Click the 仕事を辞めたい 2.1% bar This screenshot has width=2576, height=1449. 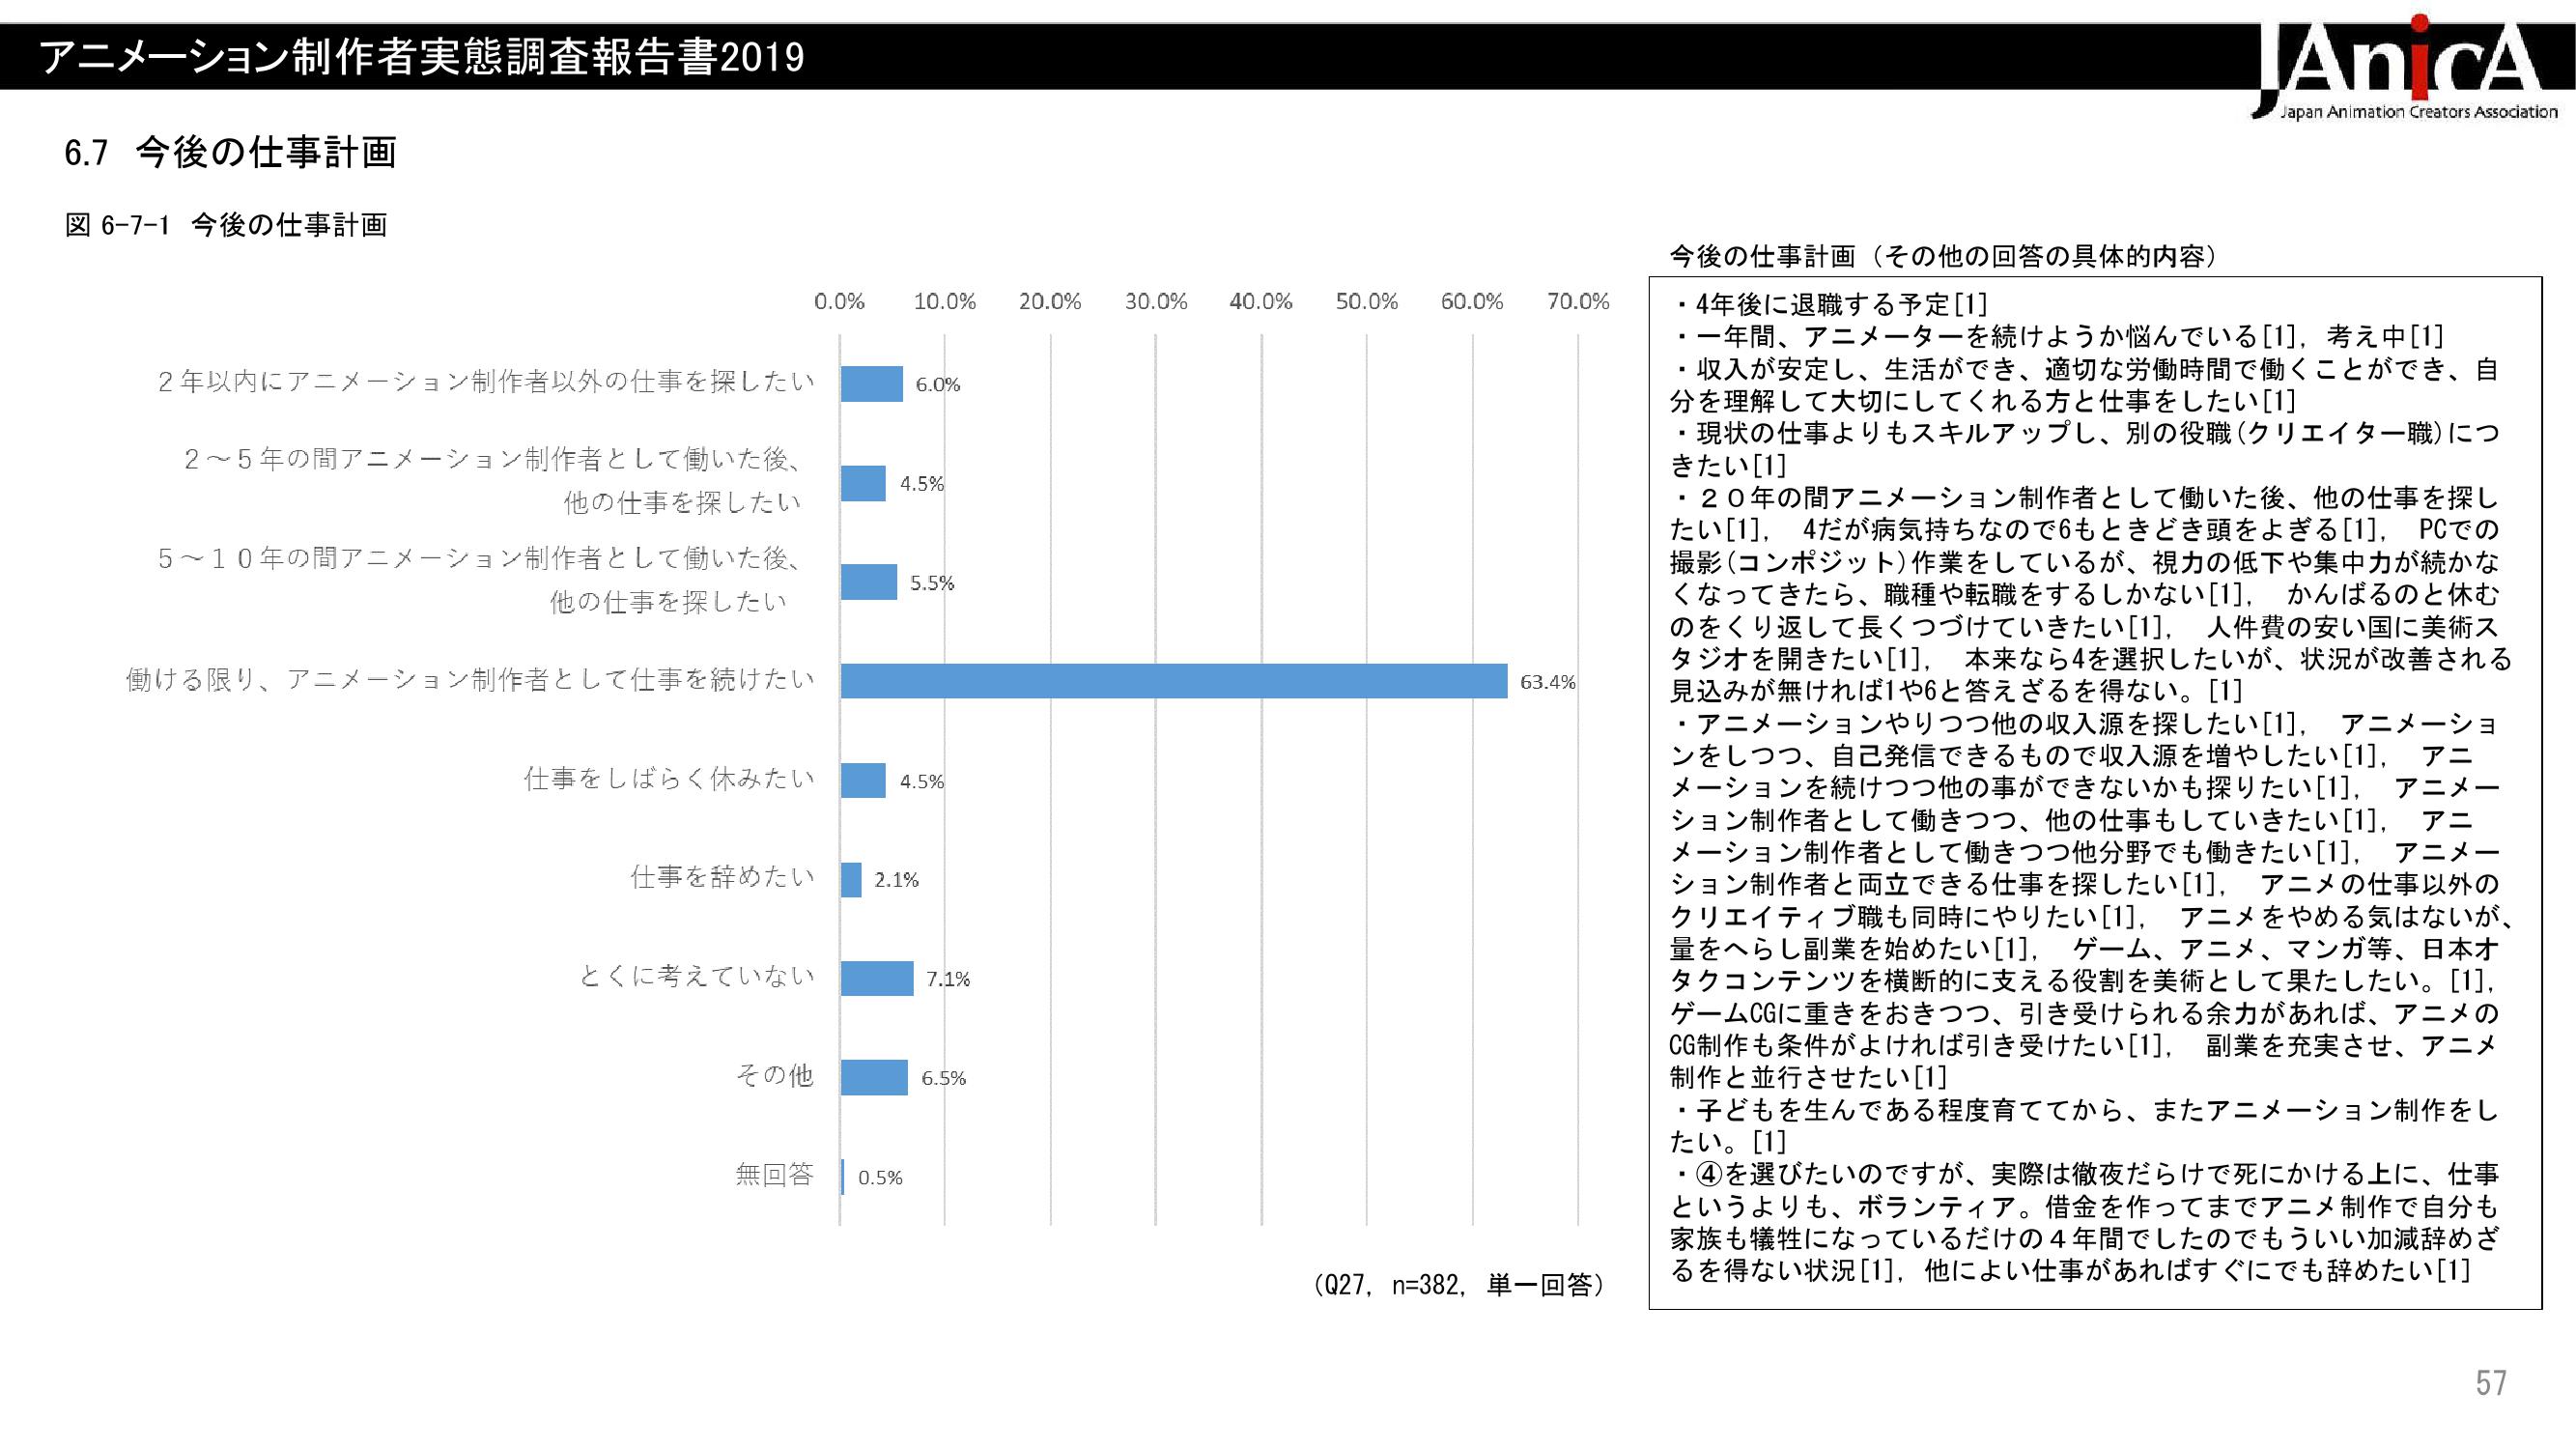click(851, 880)
